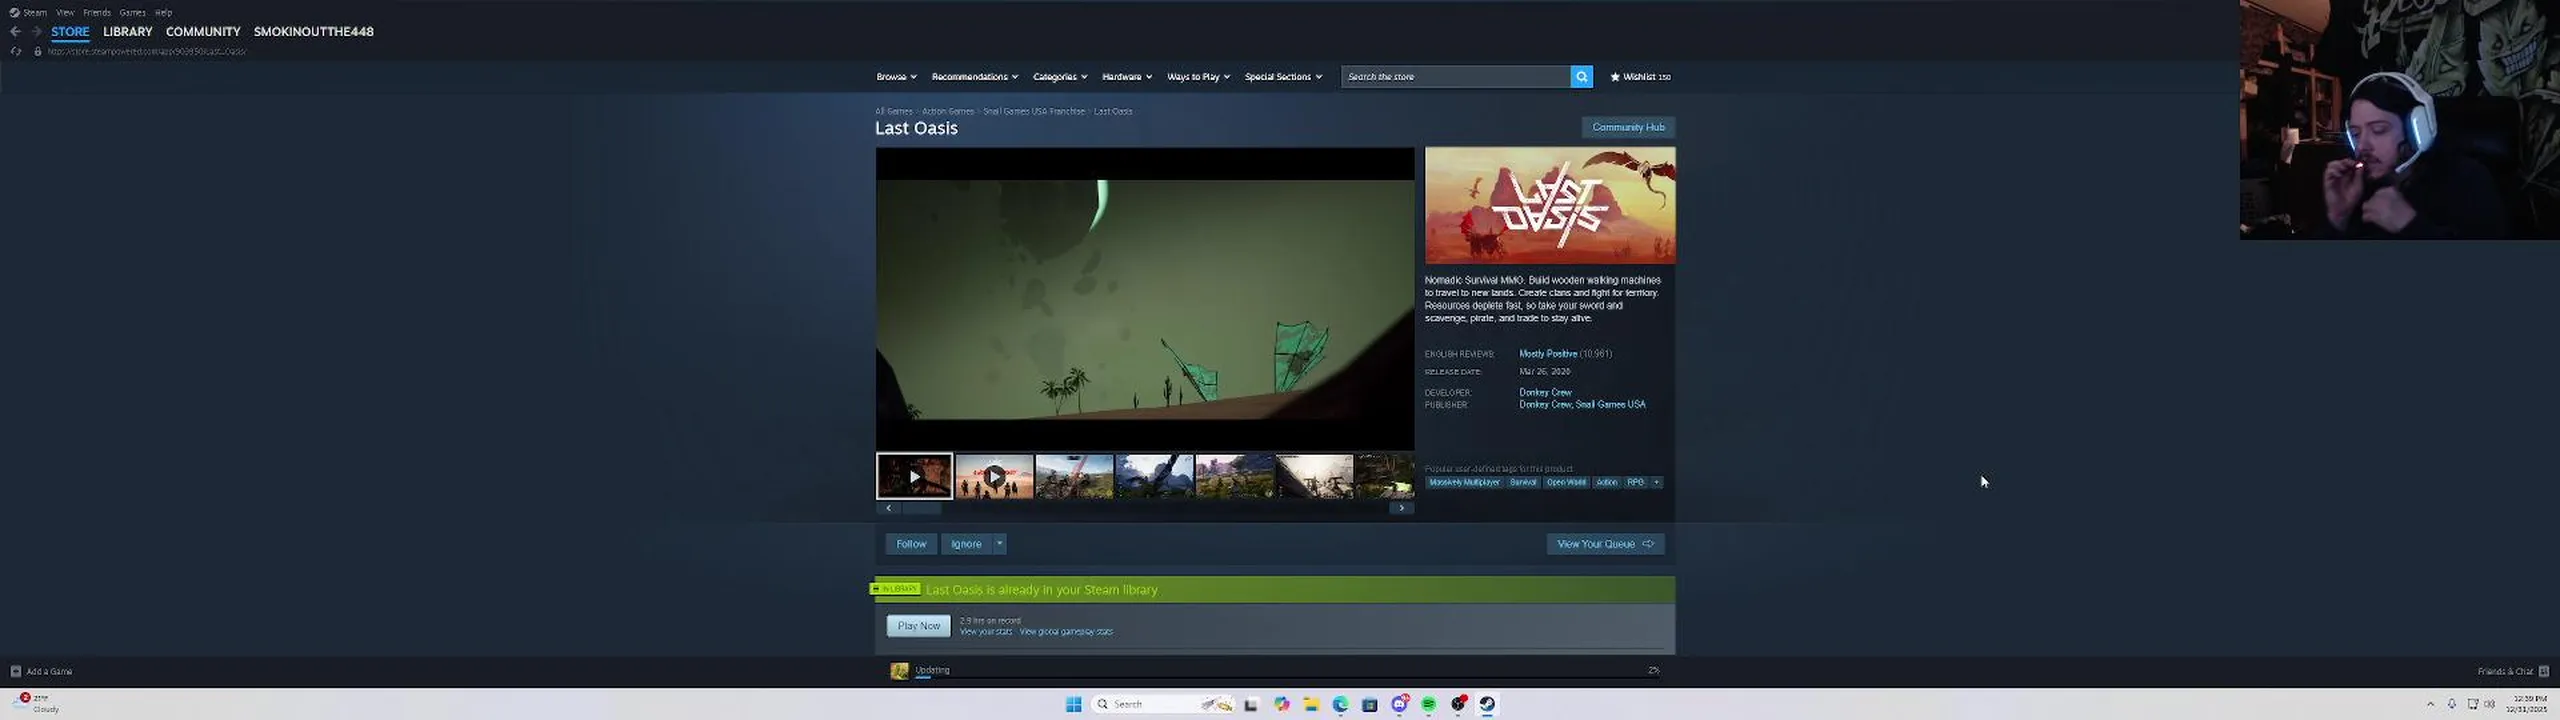Click the Add a Game plus icon
This screenshot has height=720, width=2560.
15,671
